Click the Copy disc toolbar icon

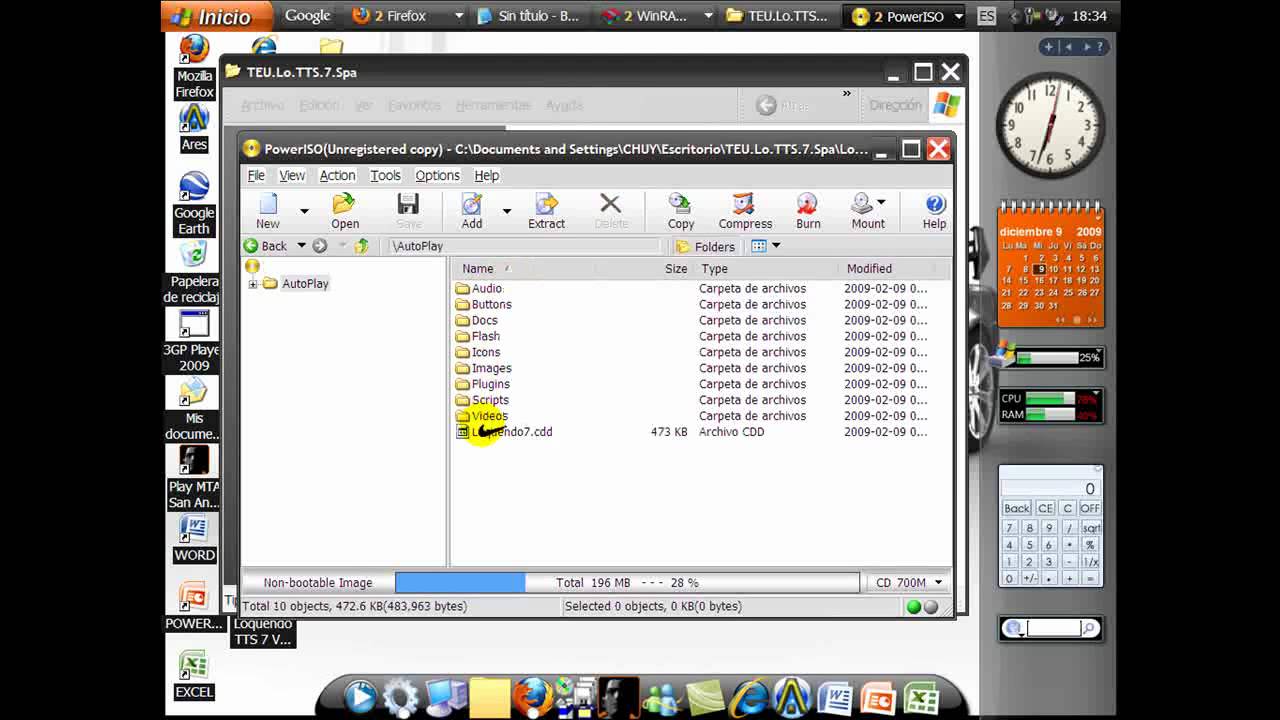(681, 211)
